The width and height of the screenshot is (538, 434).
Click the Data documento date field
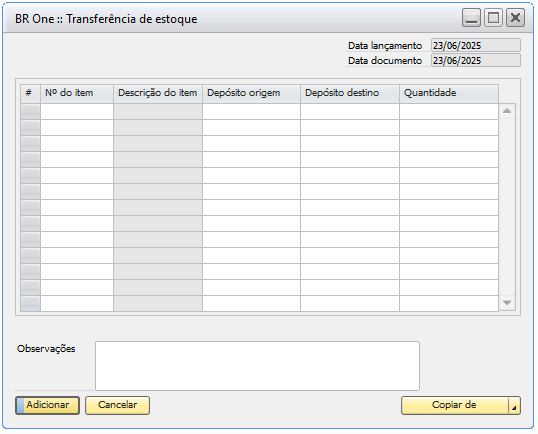[476, 60]
